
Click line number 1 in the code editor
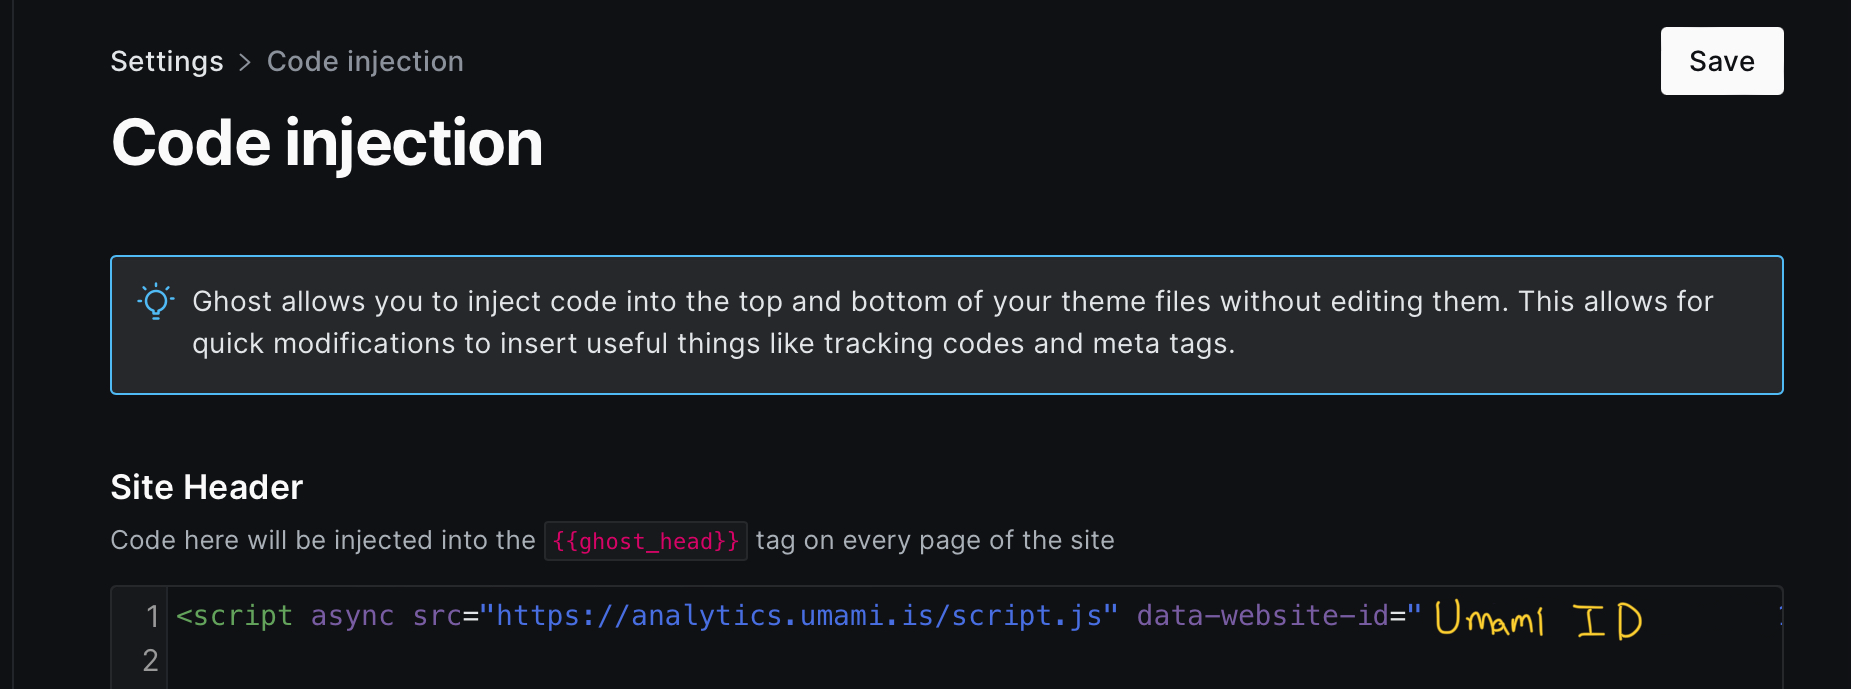[152, 616]
